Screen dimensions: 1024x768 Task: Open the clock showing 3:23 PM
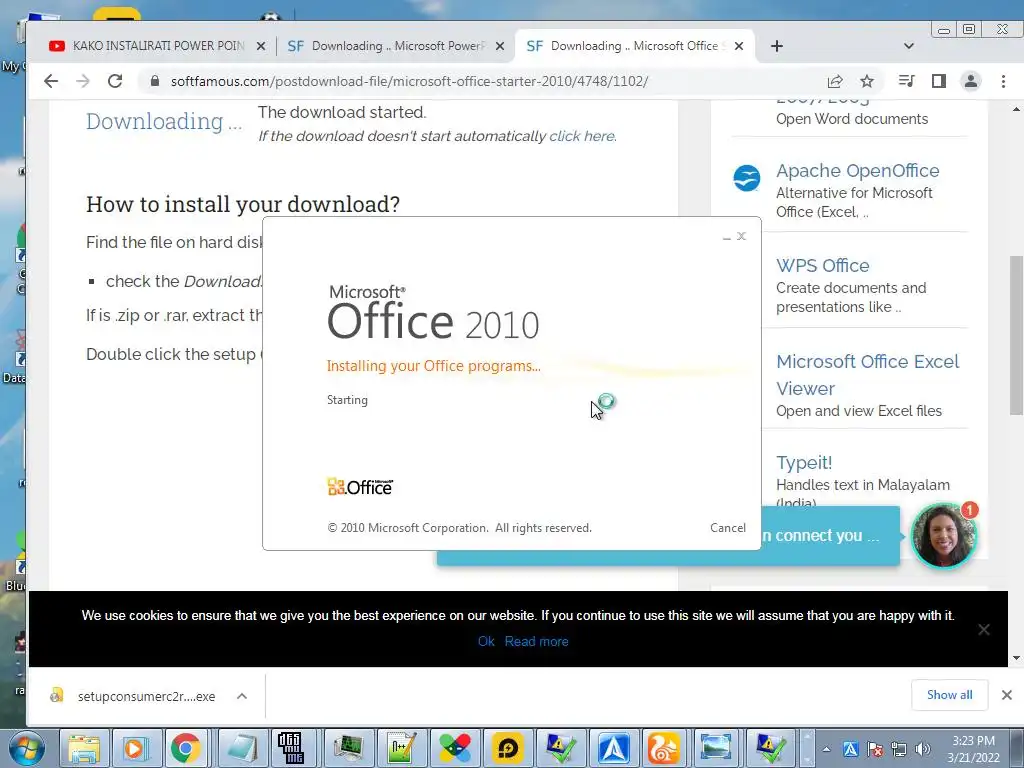[x=973, y=748]
